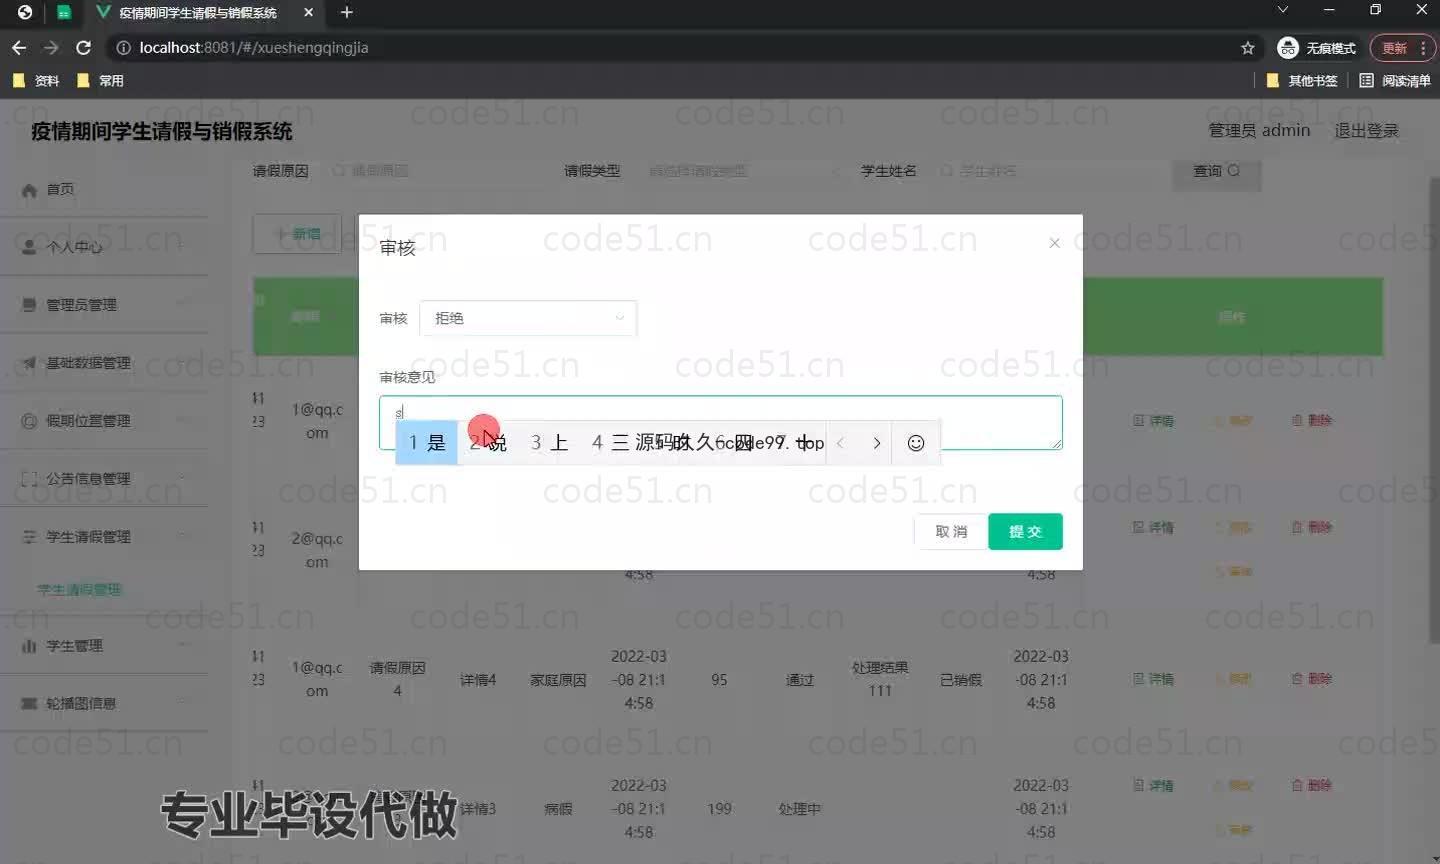Expand 公告信息管理 sidebar menu
Screen dimensions: 1440x864
(104, 479)
